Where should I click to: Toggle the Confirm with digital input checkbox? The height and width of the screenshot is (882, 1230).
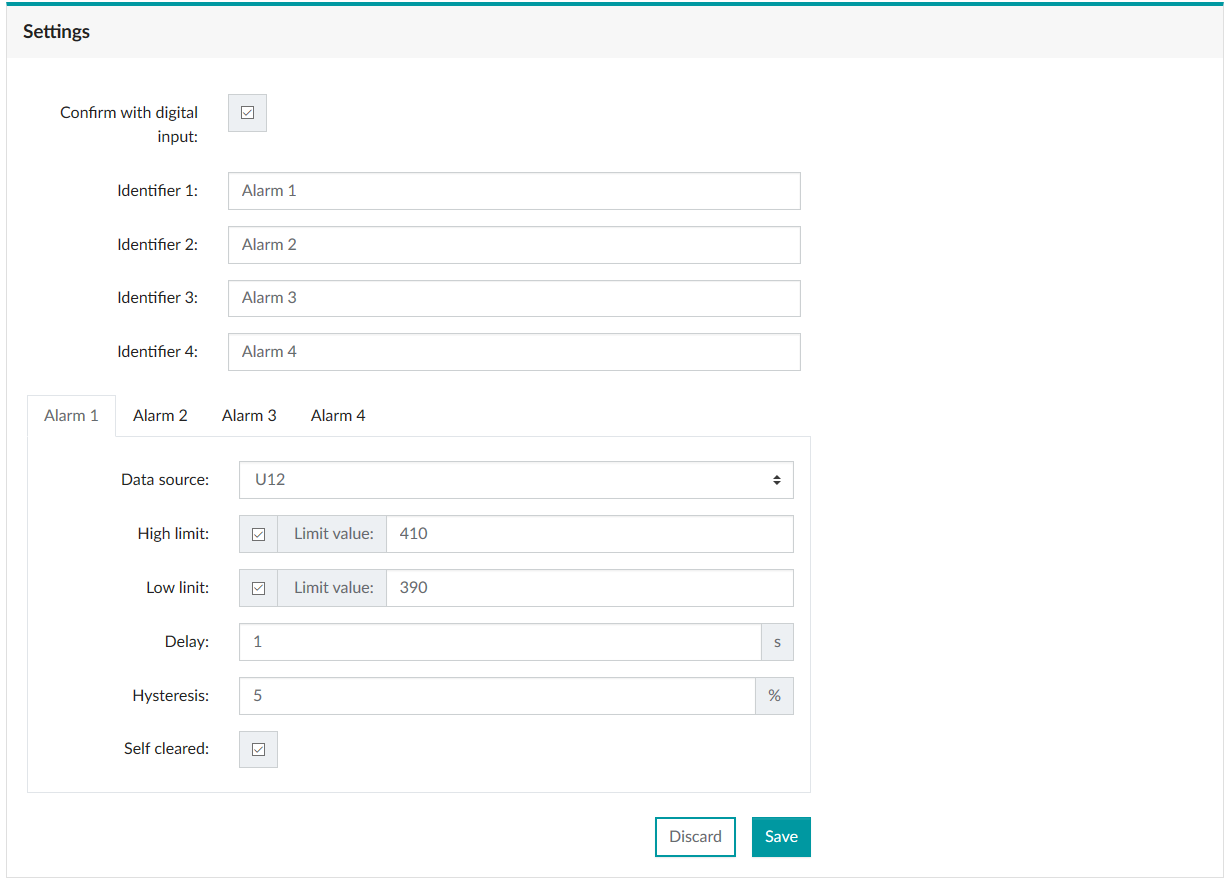[248, 113]
